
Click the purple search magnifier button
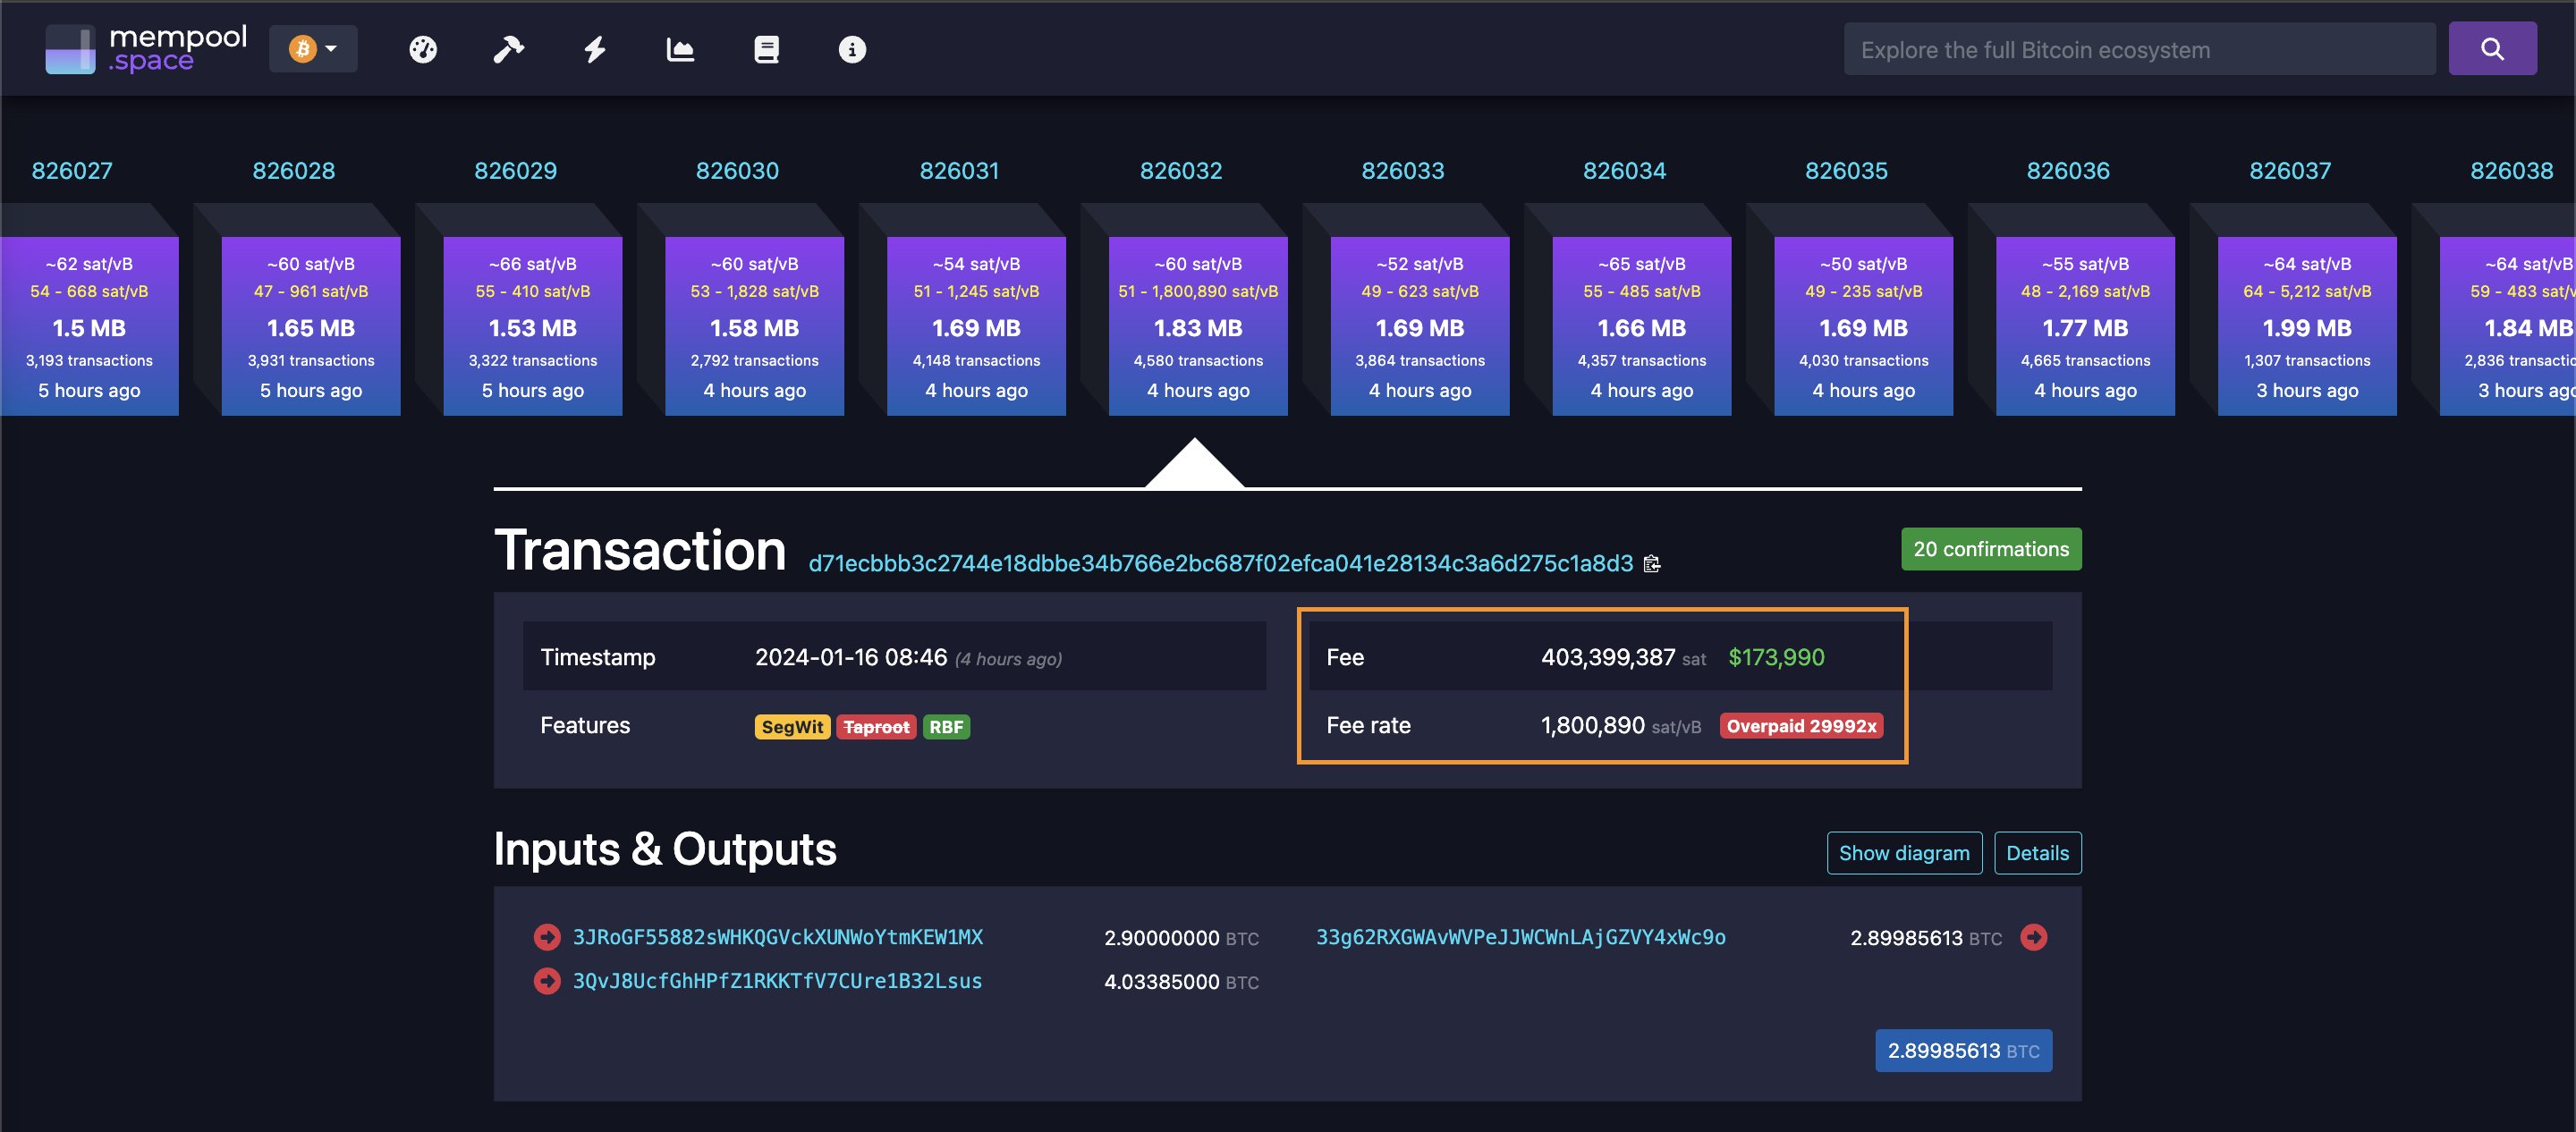tap(2491, 49)
